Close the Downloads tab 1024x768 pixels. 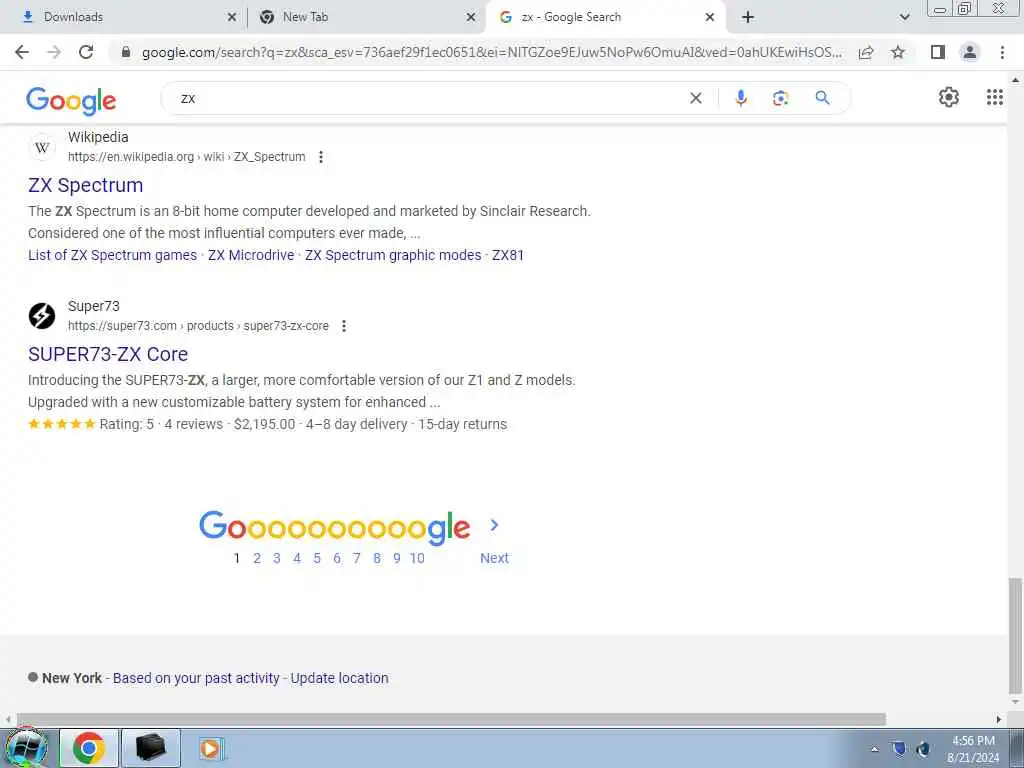232,17
